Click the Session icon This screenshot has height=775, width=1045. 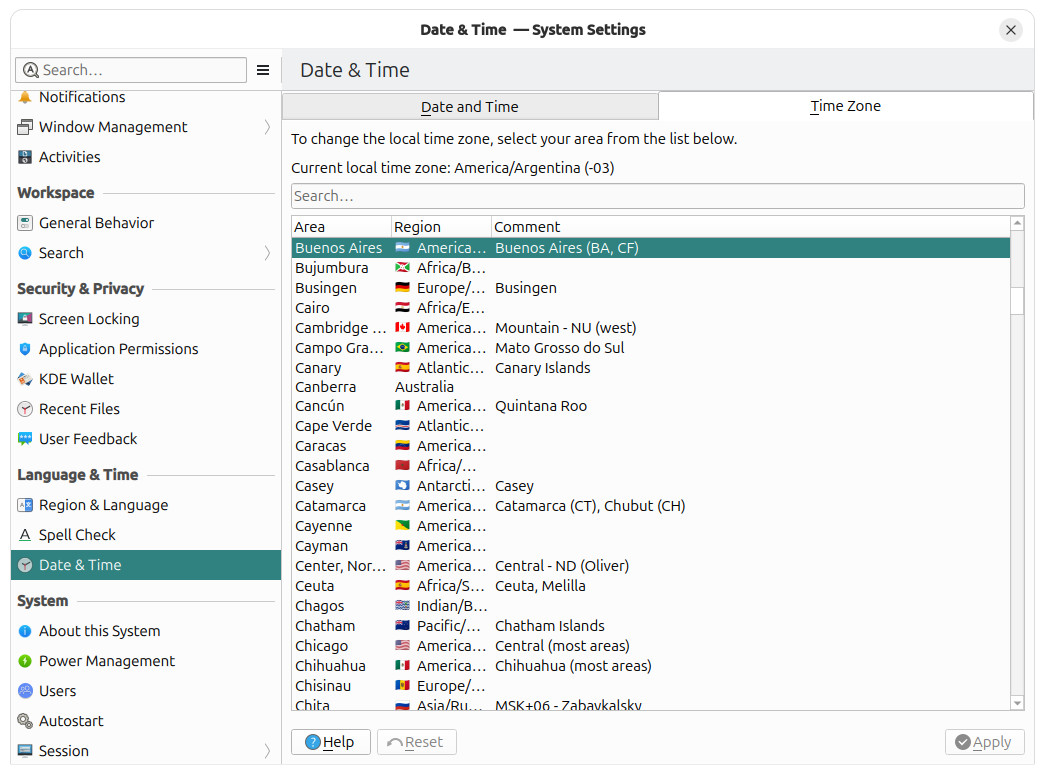25,750
